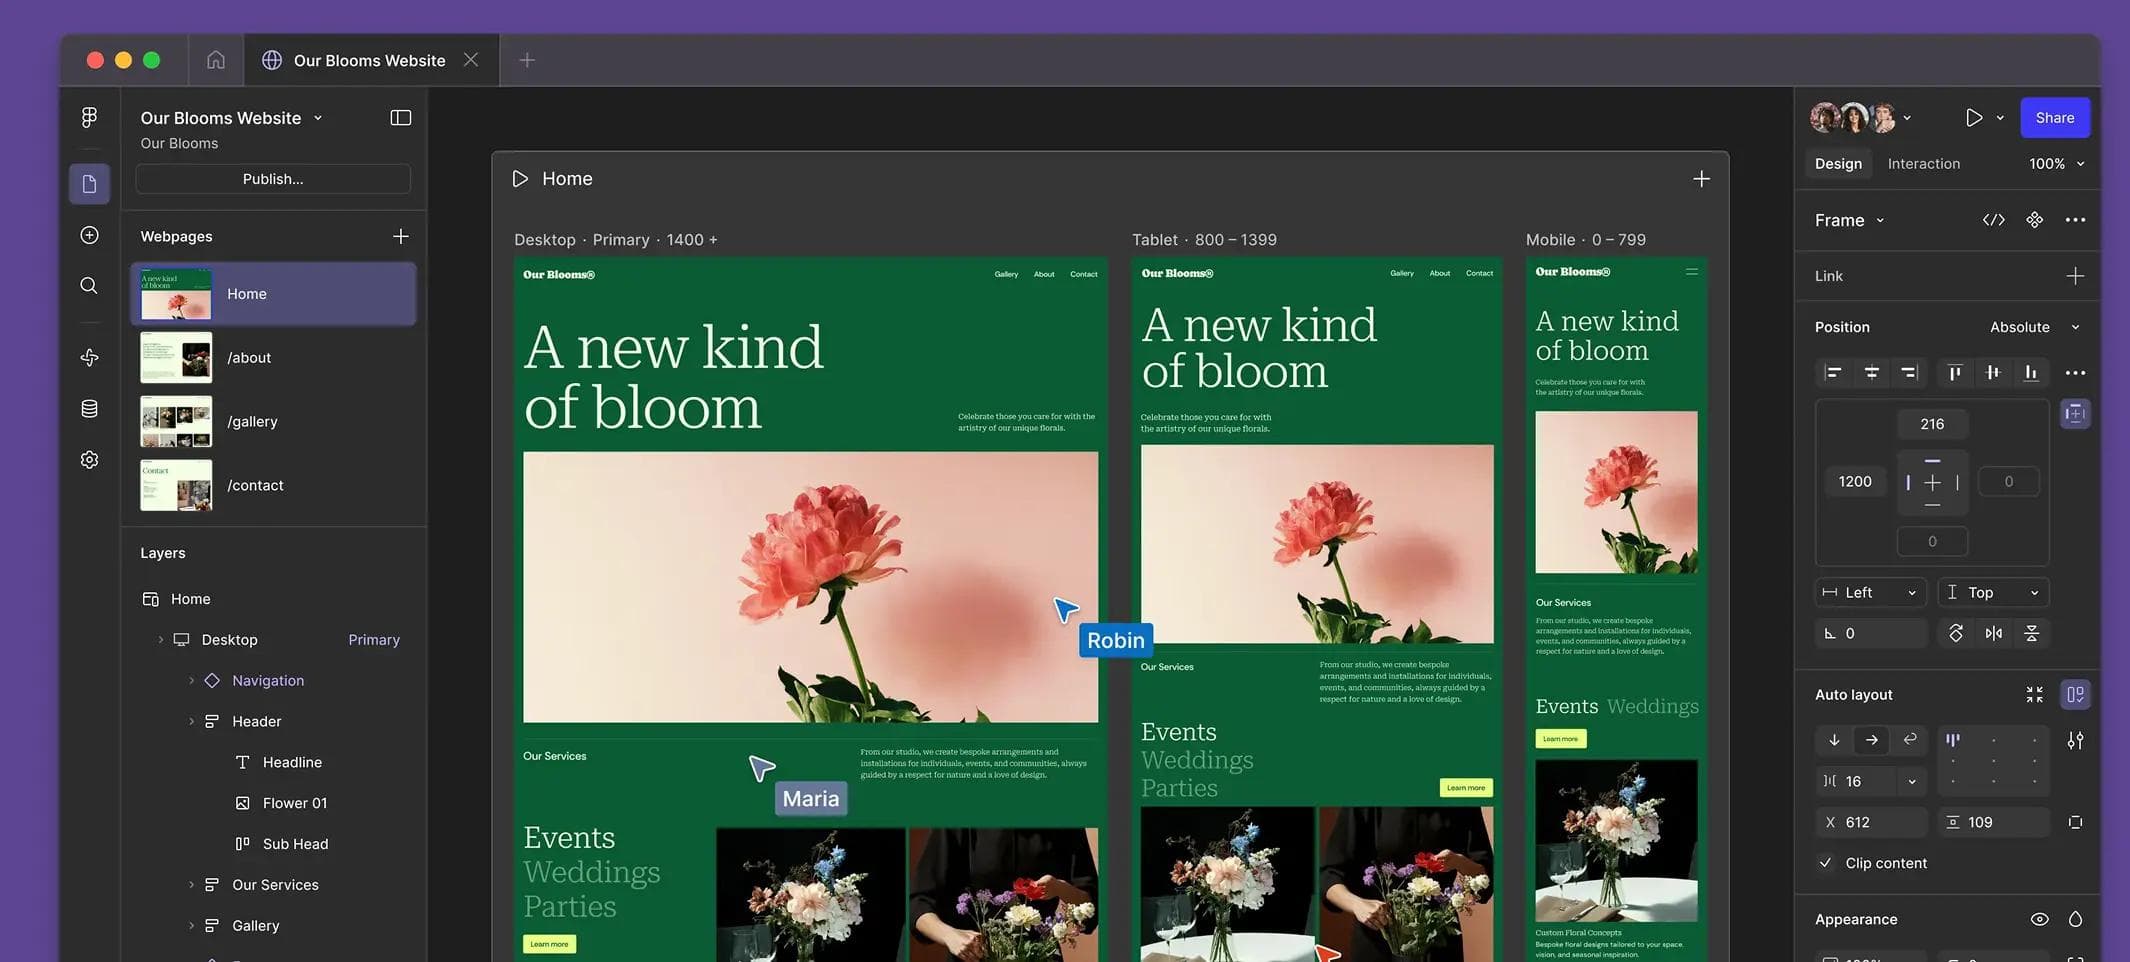Click the rotation angle field
2130x962 pixels.
(1870, 633)
